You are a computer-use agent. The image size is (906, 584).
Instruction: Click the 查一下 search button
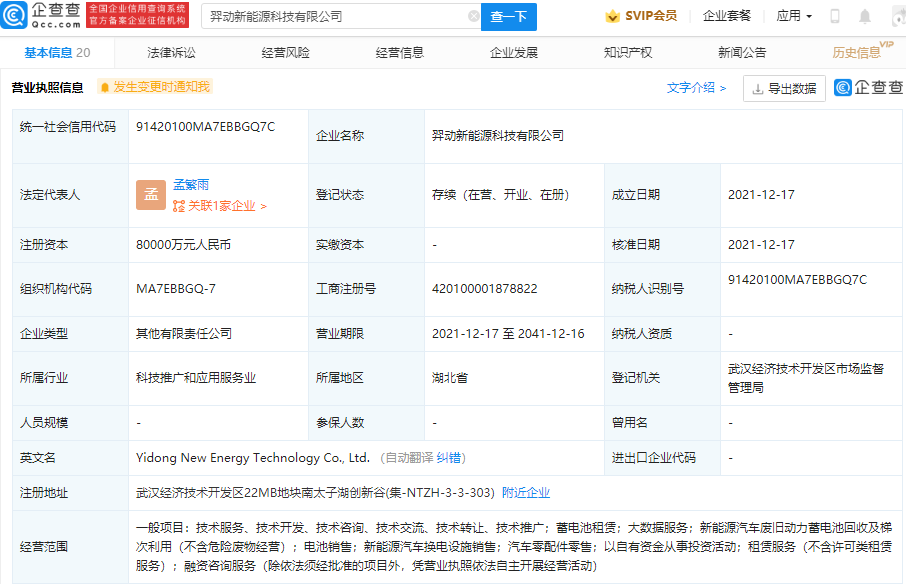tap(509, 17)
